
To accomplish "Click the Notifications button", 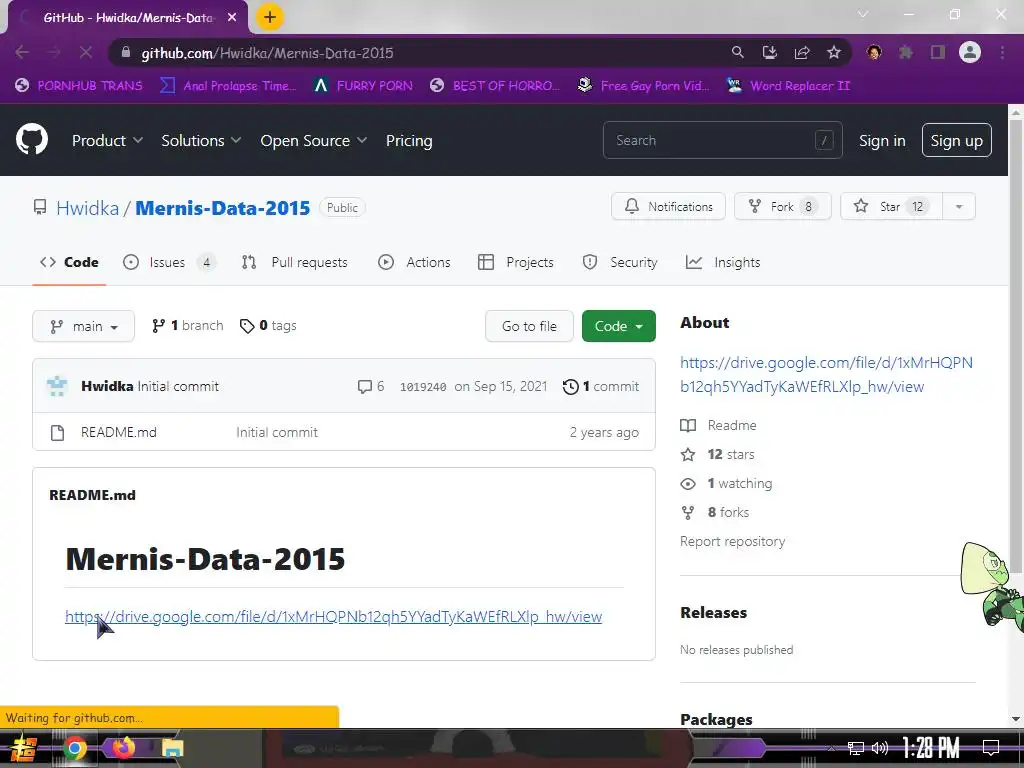I will click(x=668, y=206).
